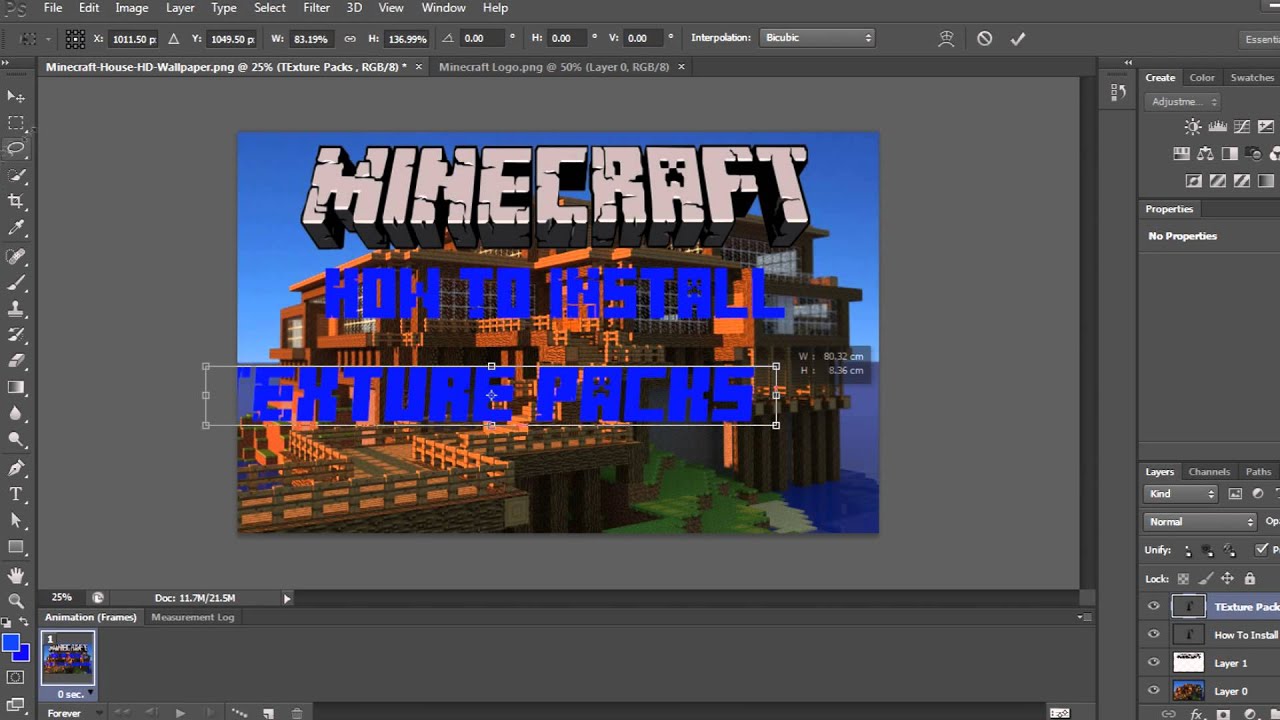The width and height of the screenshot is (1280, 720).
Task: Open the layer Kind filter dropdown
Action: coord(1181,494)
